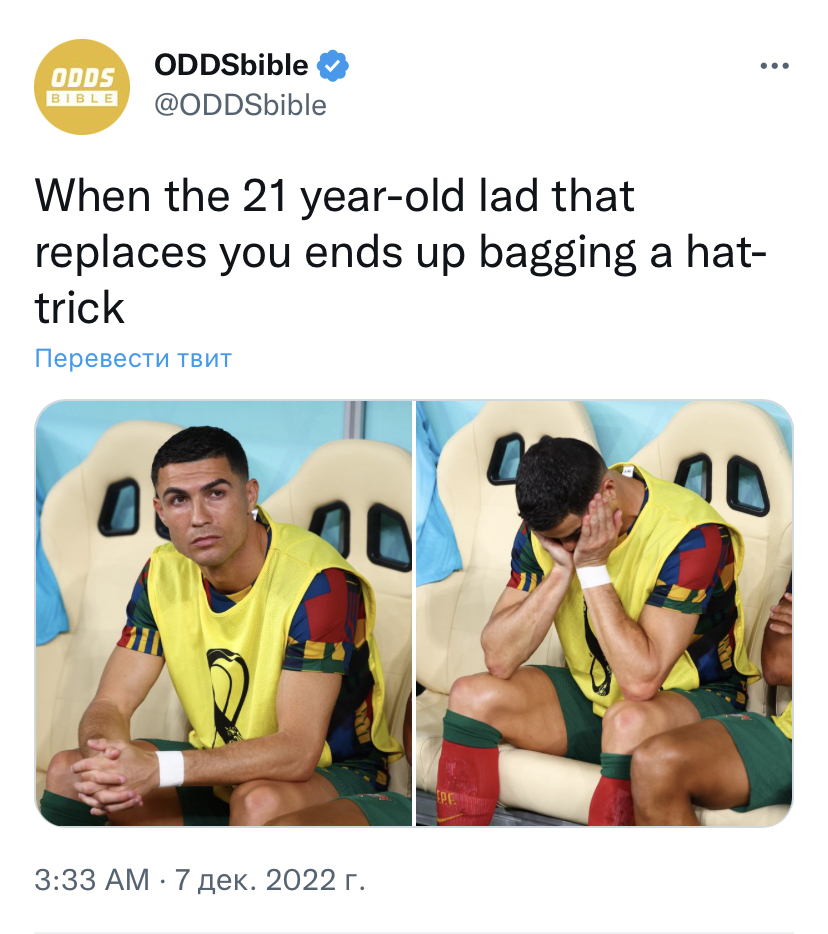Open the right photo with face in hands
This screenshot has height=934, width=828.
(x=605, y=613)
